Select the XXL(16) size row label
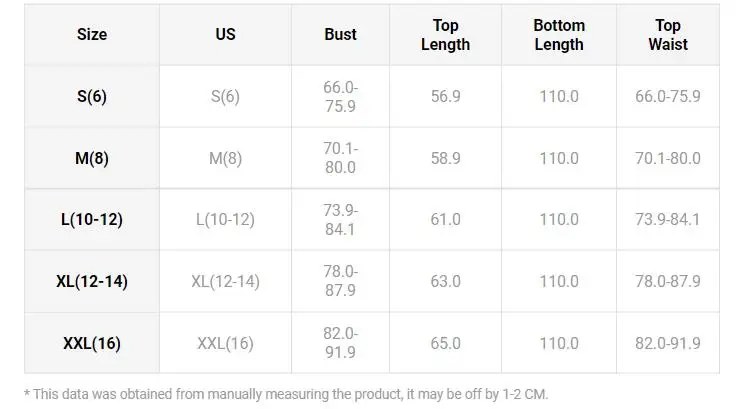The image size is (737, 409). [x=92, y=343]
